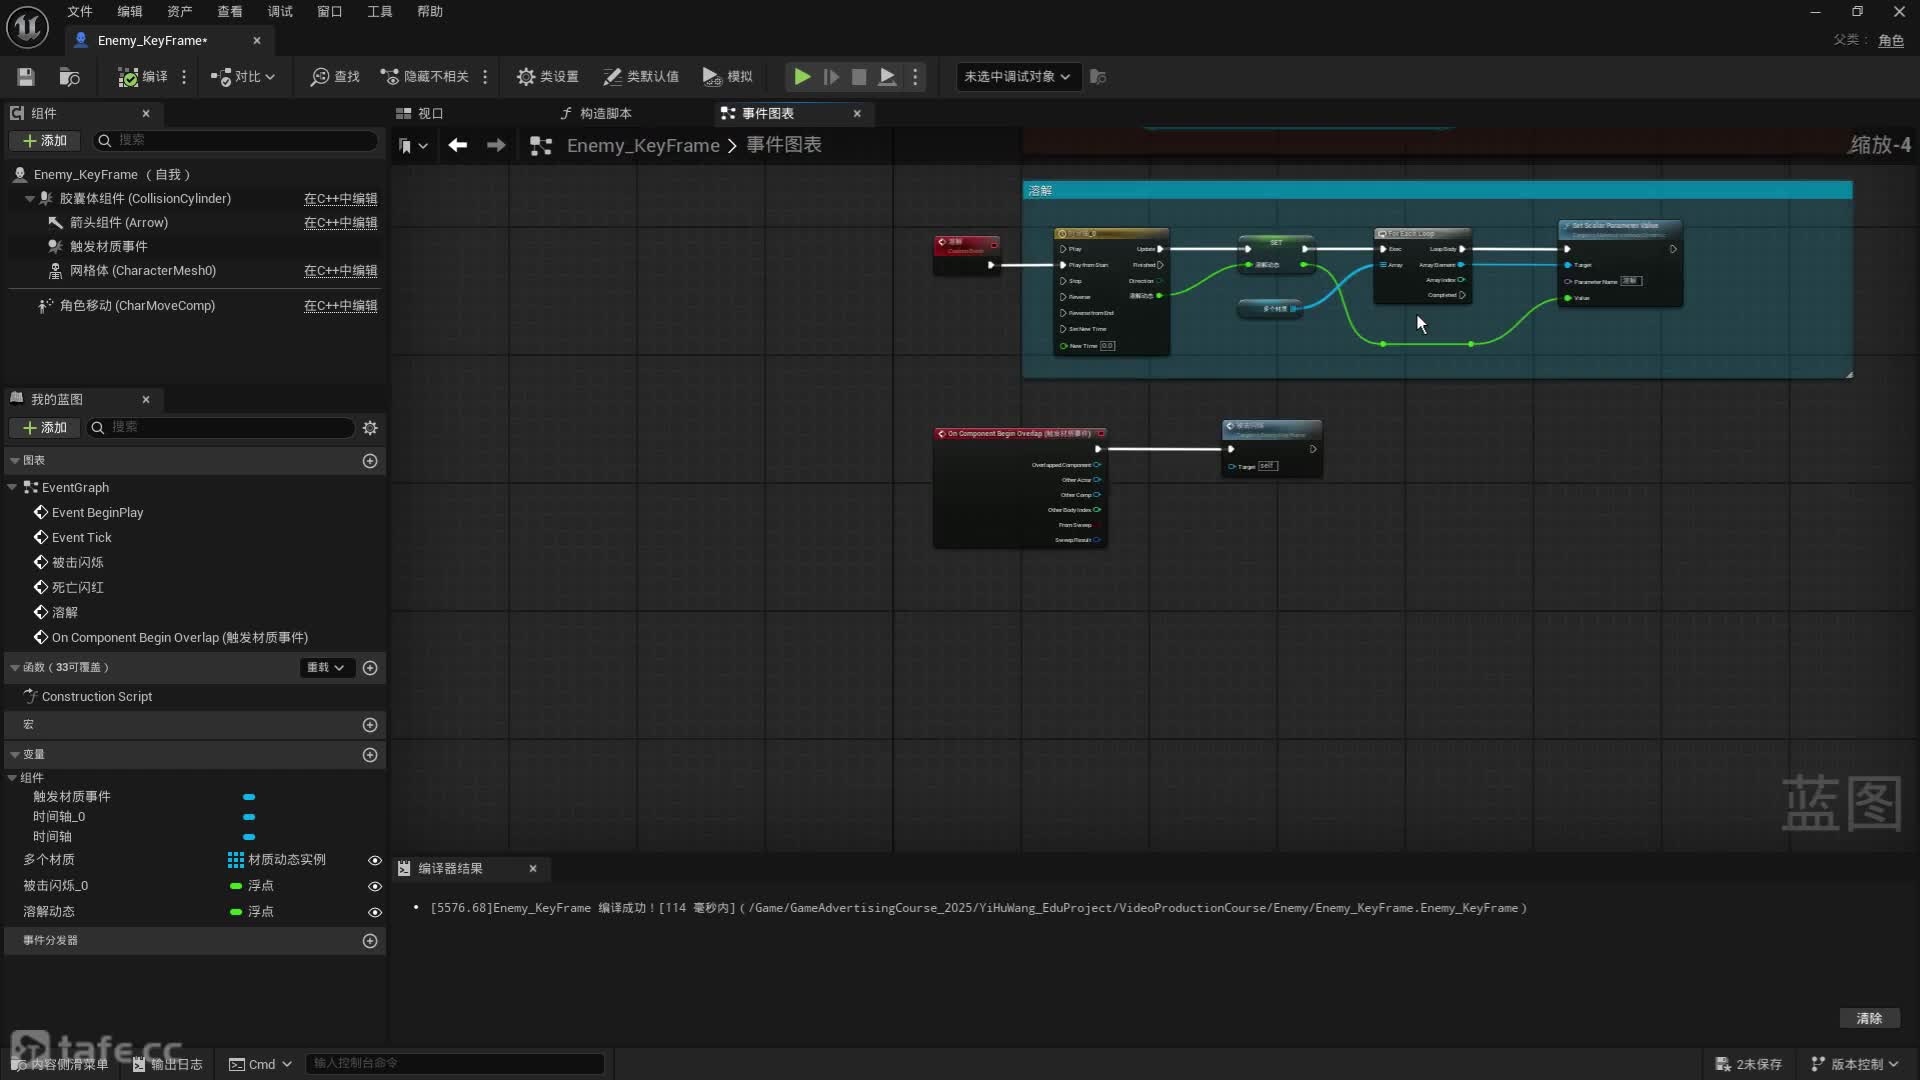Screen dimensions: 1920x1080
Task: Open 类设置 class settings
Action: tap(547, 77)
